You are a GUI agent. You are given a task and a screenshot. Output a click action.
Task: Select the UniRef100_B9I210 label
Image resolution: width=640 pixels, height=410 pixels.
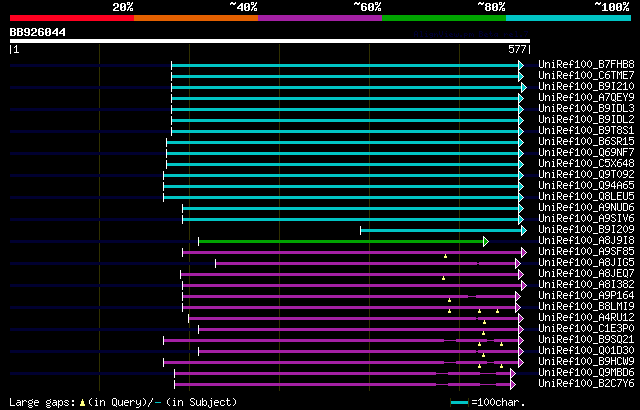pyautogui.click(x=586, y=86)
